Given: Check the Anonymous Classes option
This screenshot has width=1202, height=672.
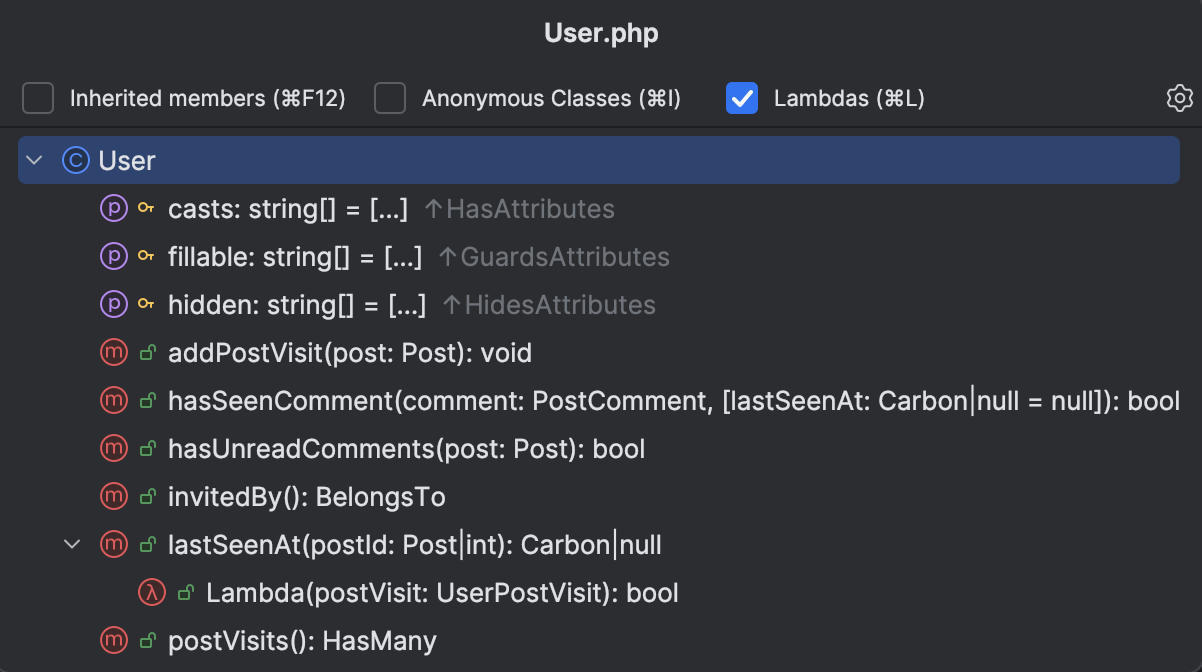Looking at the screenshot, I should pos(390,98).
